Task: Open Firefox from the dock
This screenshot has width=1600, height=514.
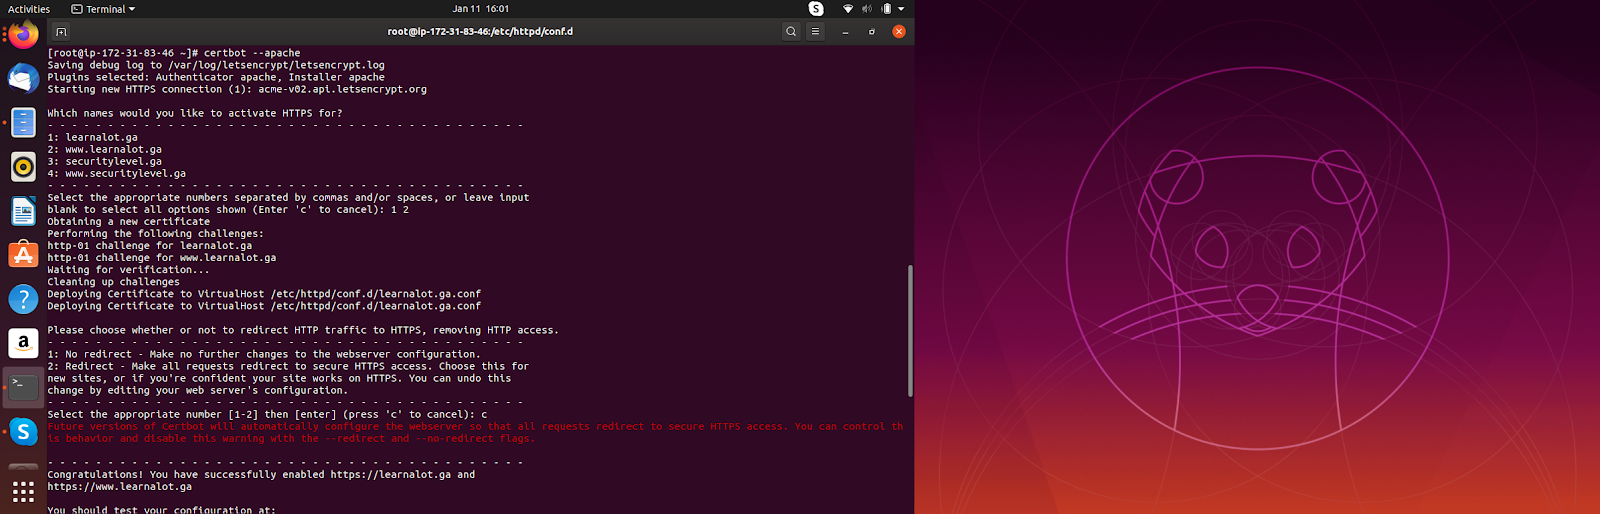Action: point(23,35)
